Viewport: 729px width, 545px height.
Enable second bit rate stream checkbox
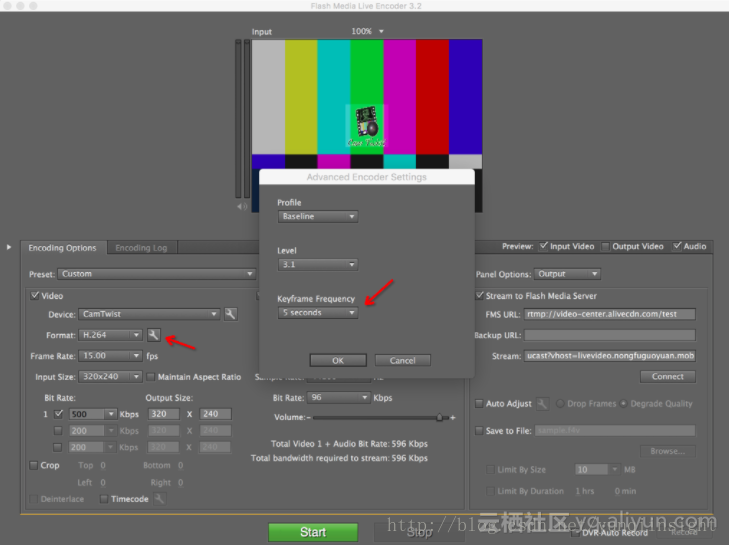click(58, 431)
